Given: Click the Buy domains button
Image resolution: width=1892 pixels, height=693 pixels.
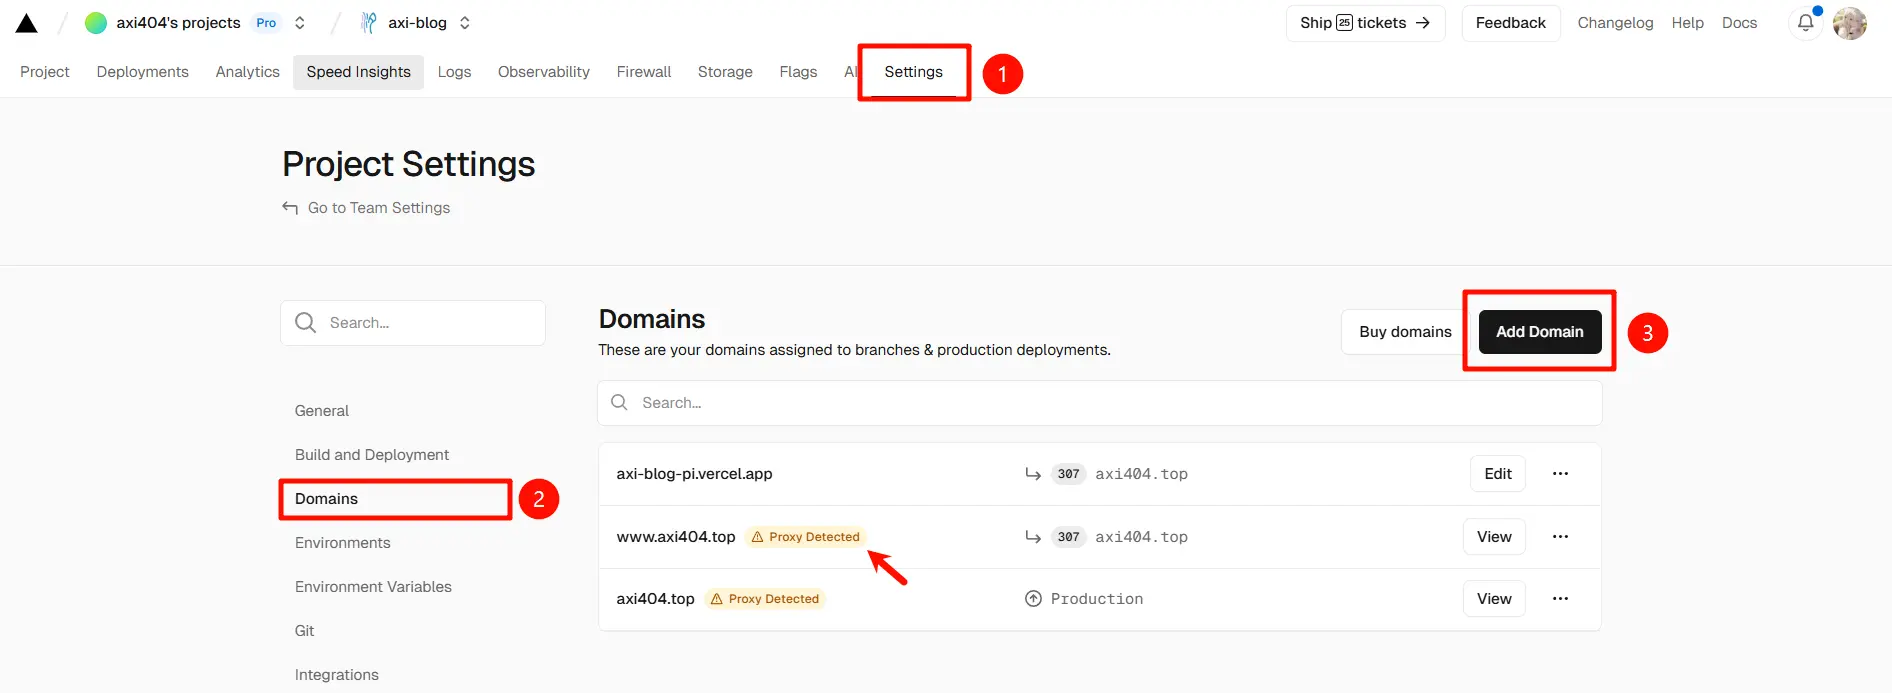Looking at the screenshot, I should point(1405,332).
